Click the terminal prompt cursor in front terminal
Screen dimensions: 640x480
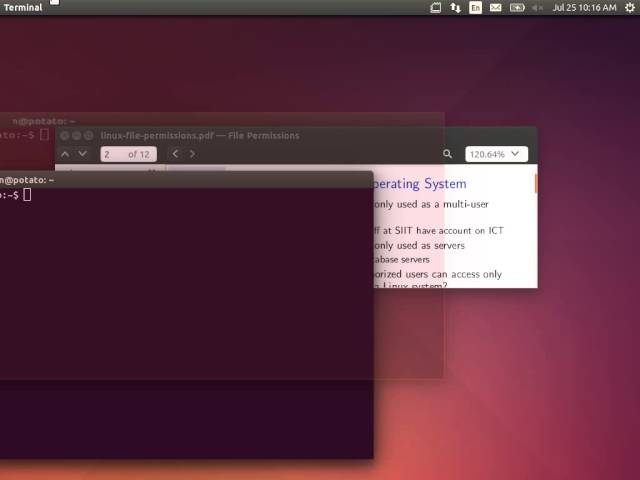[27, 195]
